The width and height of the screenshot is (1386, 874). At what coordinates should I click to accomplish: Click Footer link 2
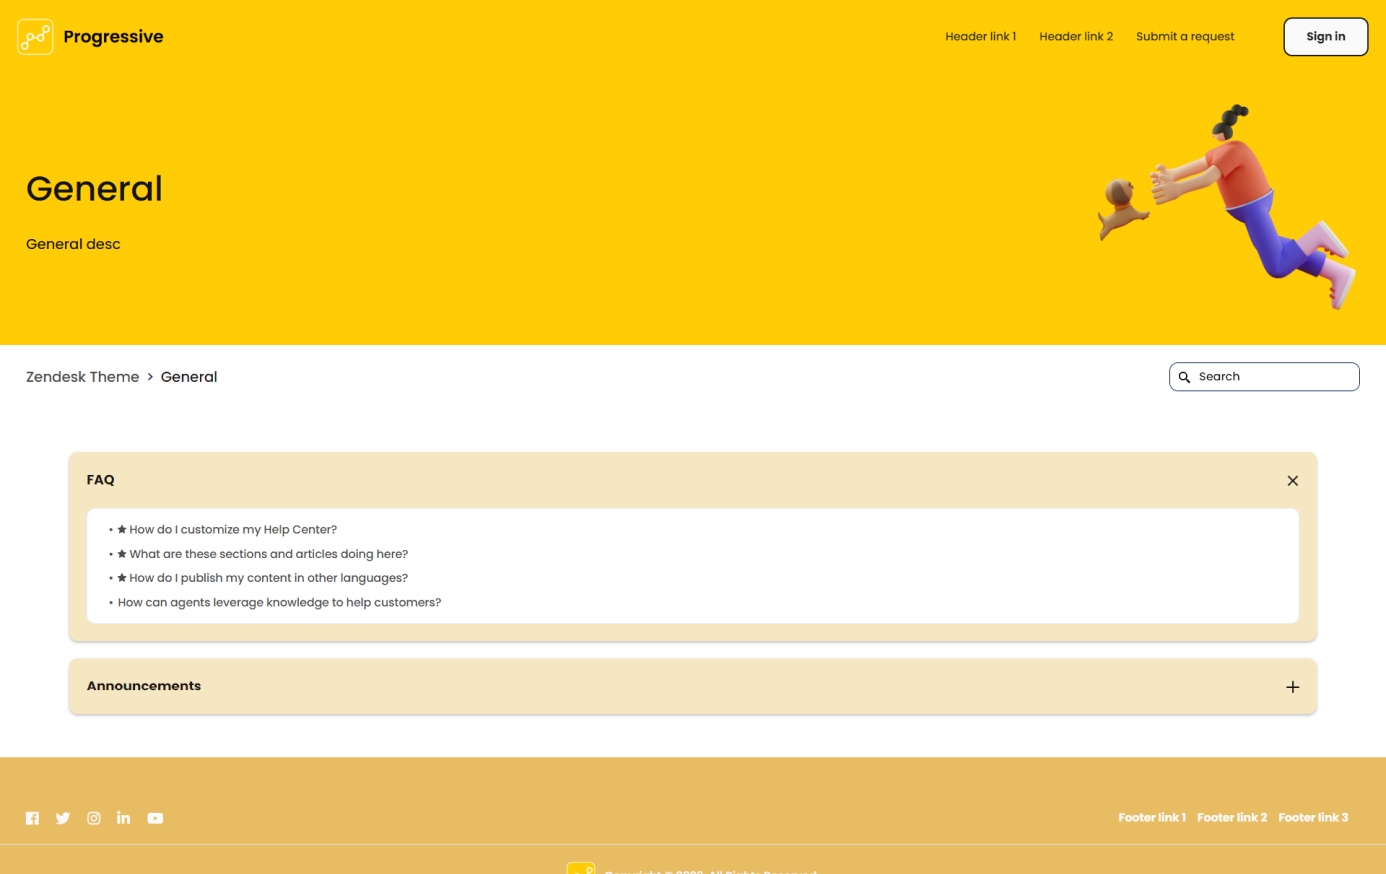1231,818
